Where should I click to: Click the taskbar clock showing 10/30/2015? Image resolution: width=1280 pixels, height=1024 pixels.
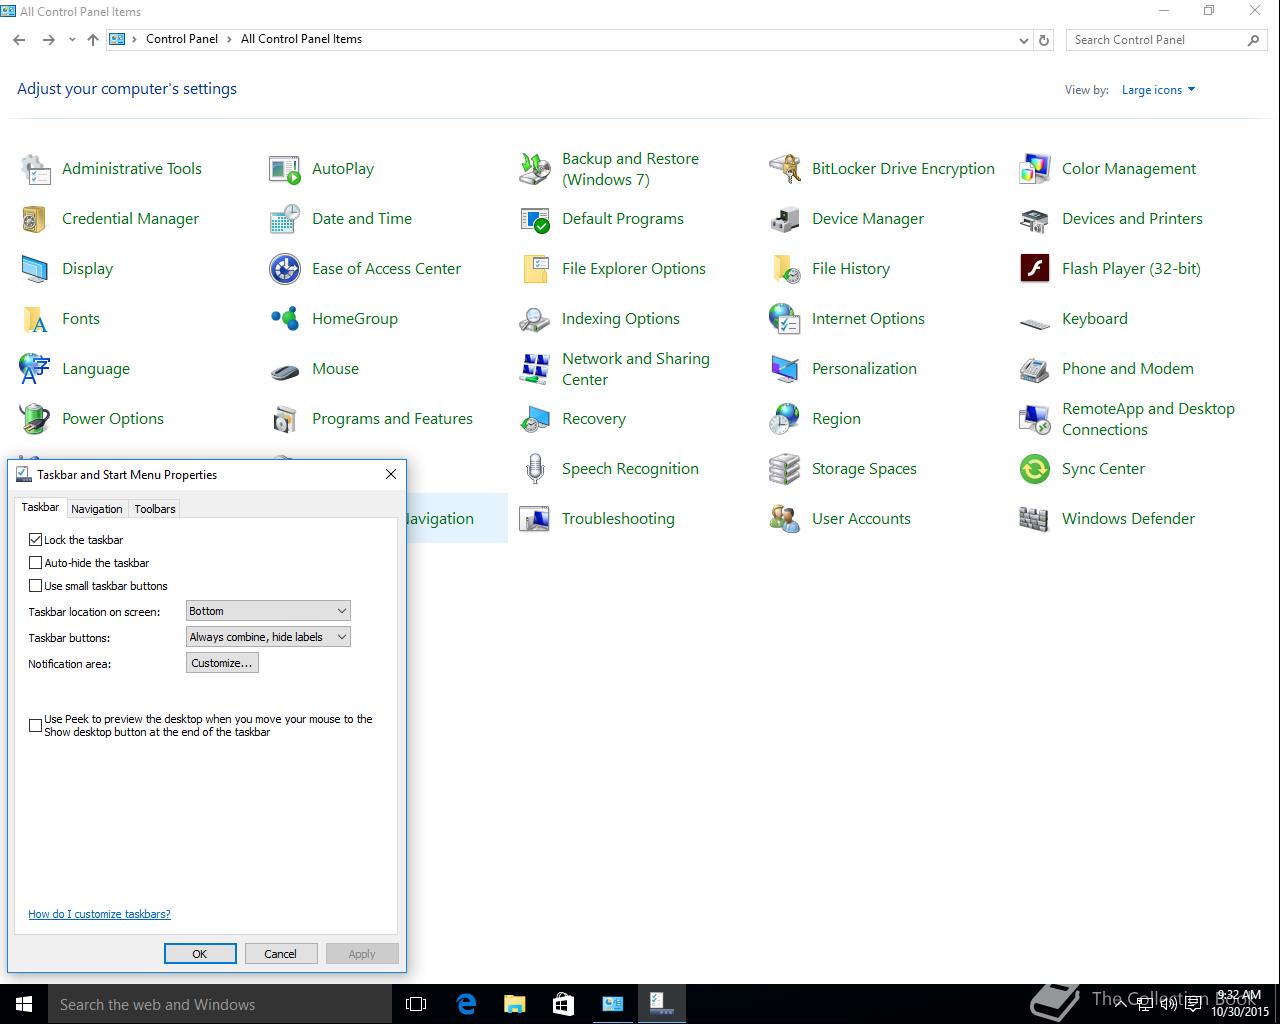[1239, 1004]
